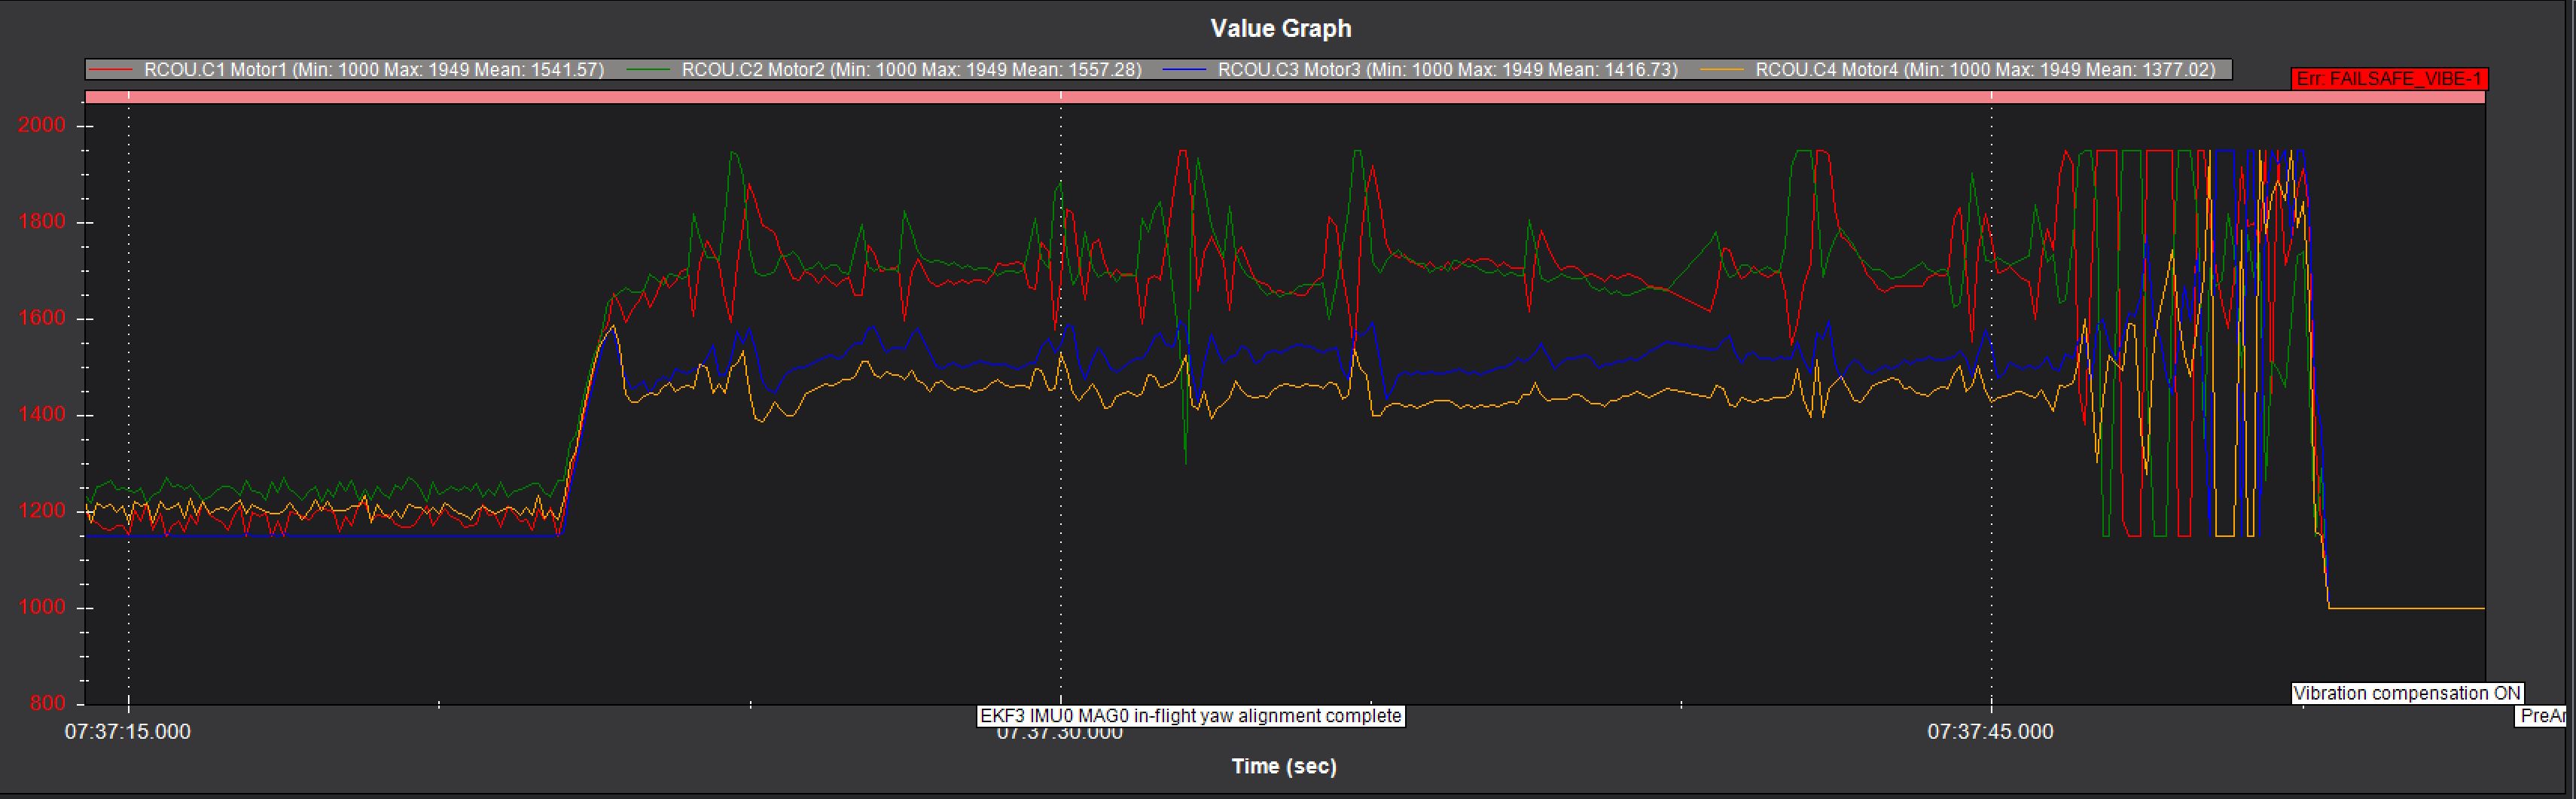The width and height of the screenshot is (2576, 799).
Task: Click the truncated PreAr message label
Action: tap(2541, 716)
